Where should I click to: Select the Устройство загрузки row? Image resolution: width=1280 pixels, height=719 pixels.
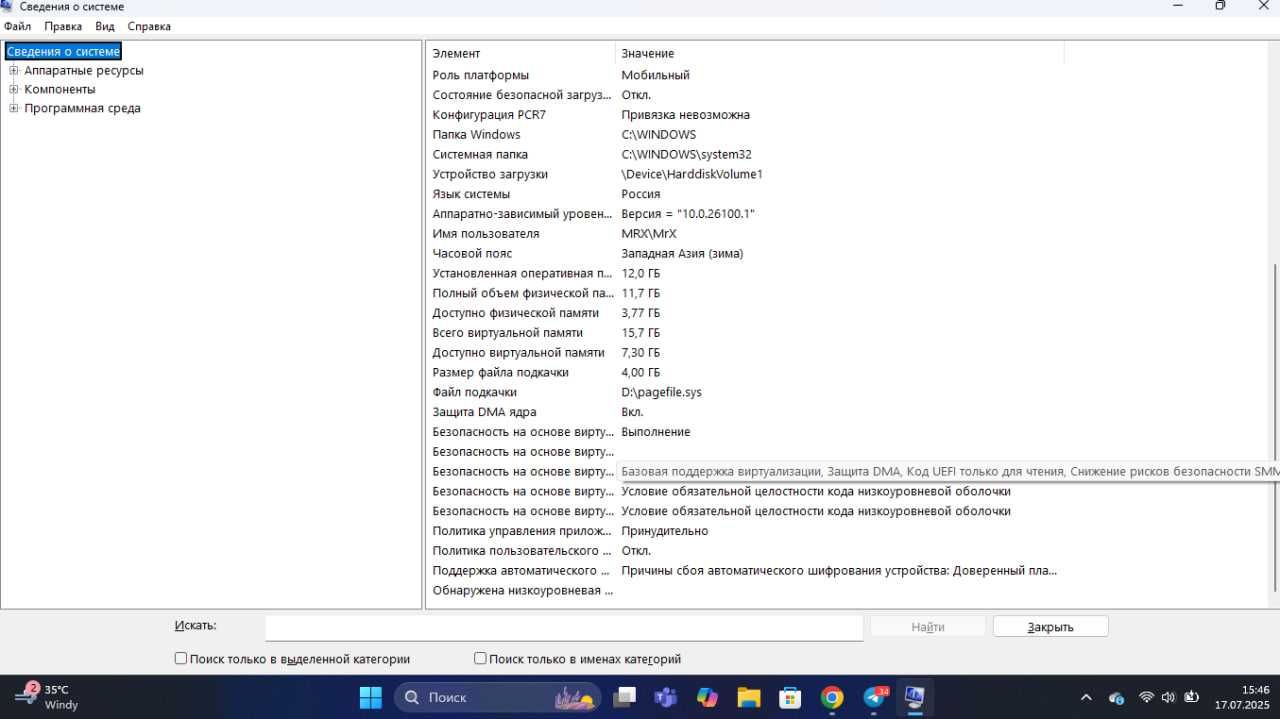tap(745, 174)
